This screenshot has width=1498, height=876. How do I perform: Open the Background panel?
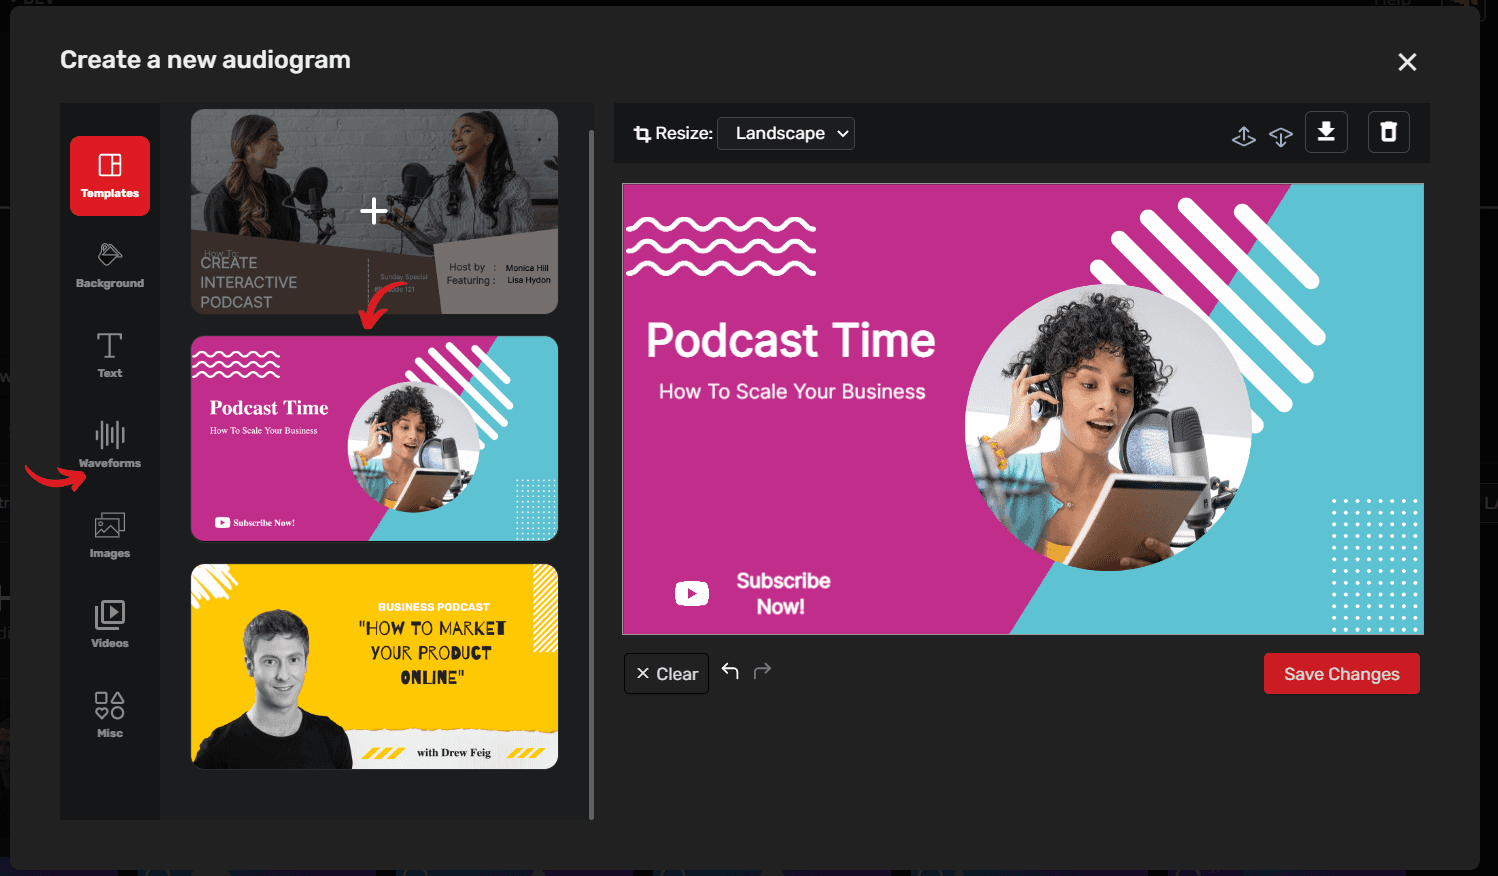pos(109,265)
